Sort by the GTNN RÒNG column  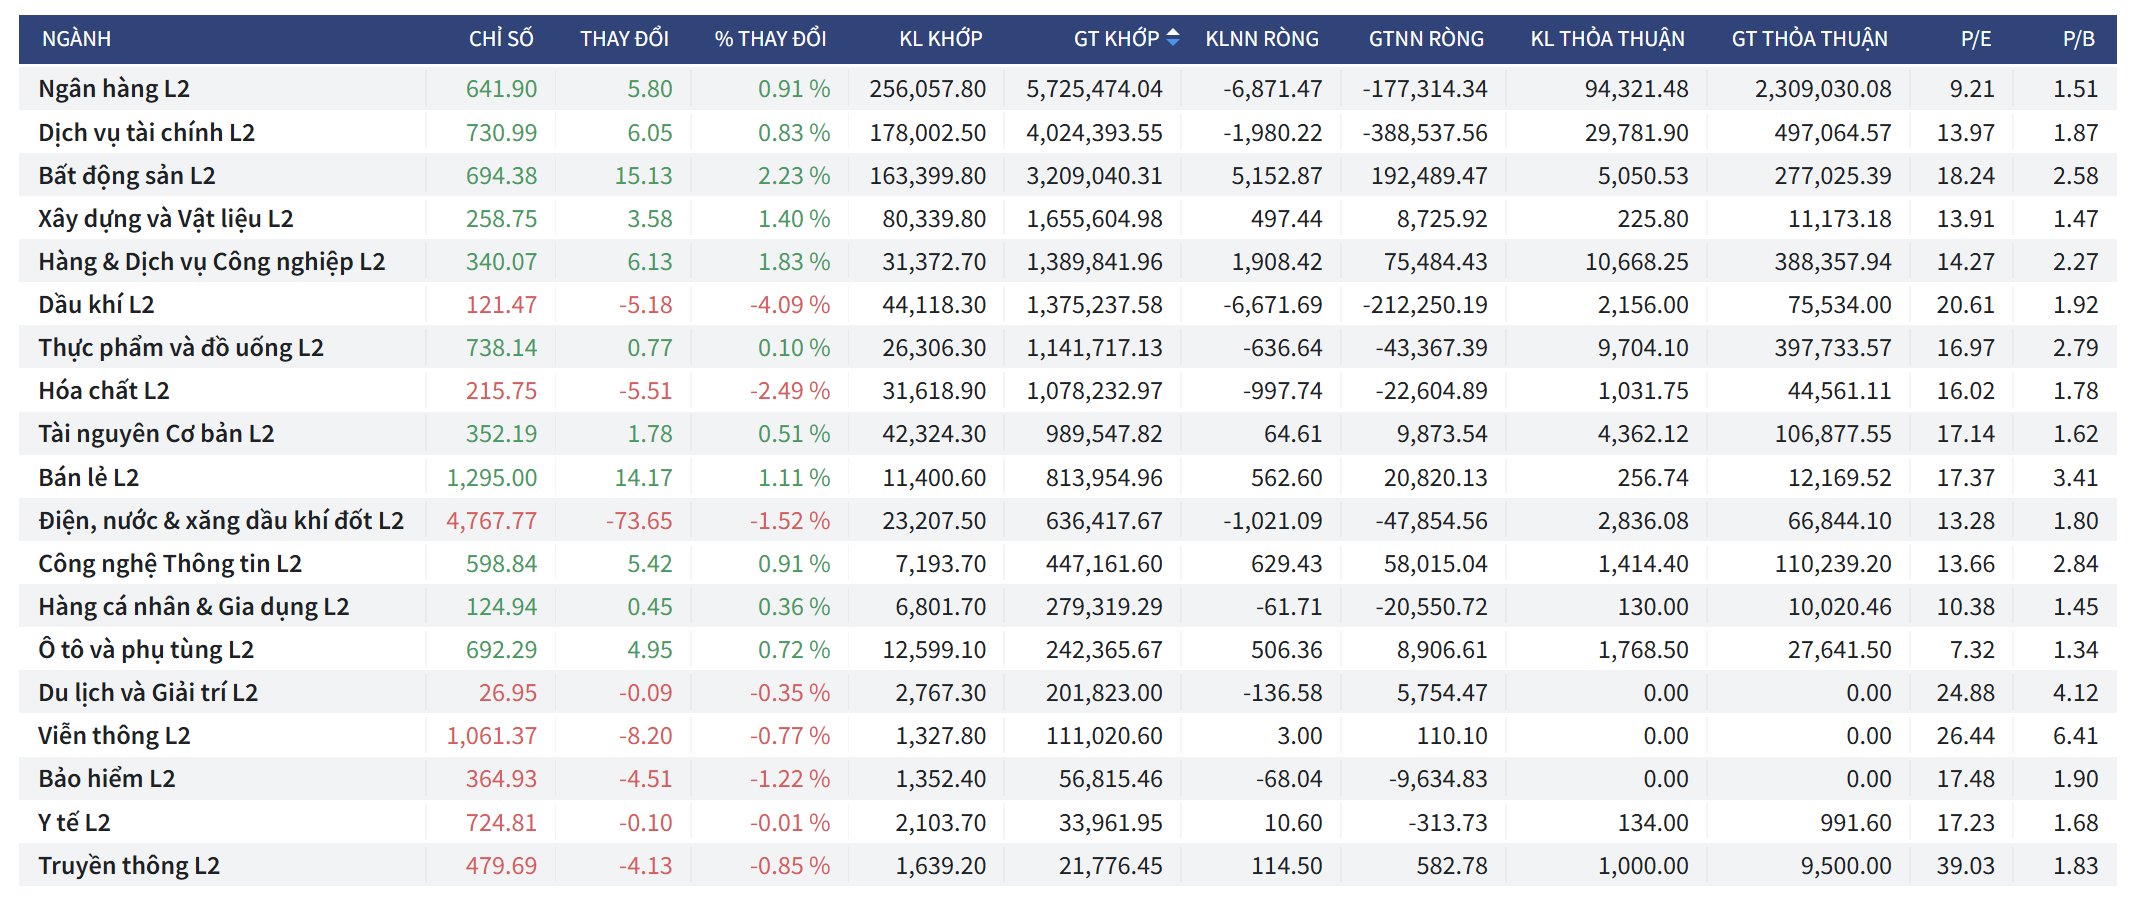(1425, 39)
